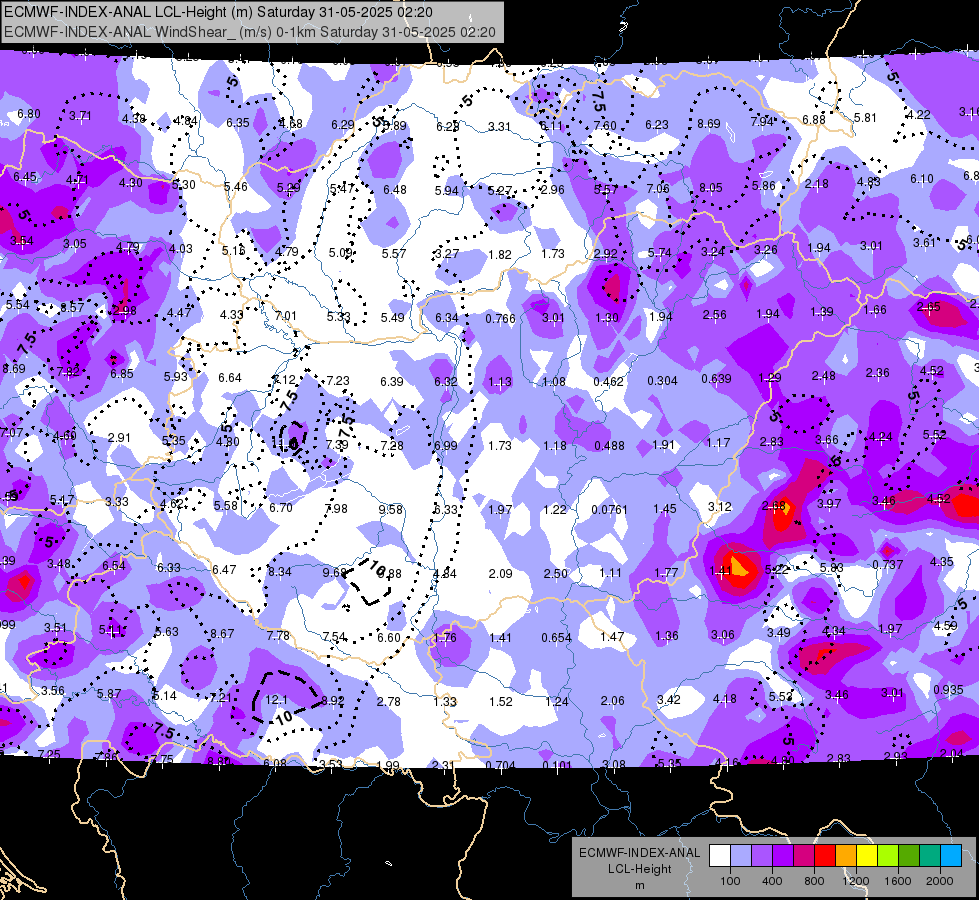Viewport: 979px width, 900px height.
Task: Click the wind shear value 6.60
Action: pyautogui.click(x=389, y=638)
